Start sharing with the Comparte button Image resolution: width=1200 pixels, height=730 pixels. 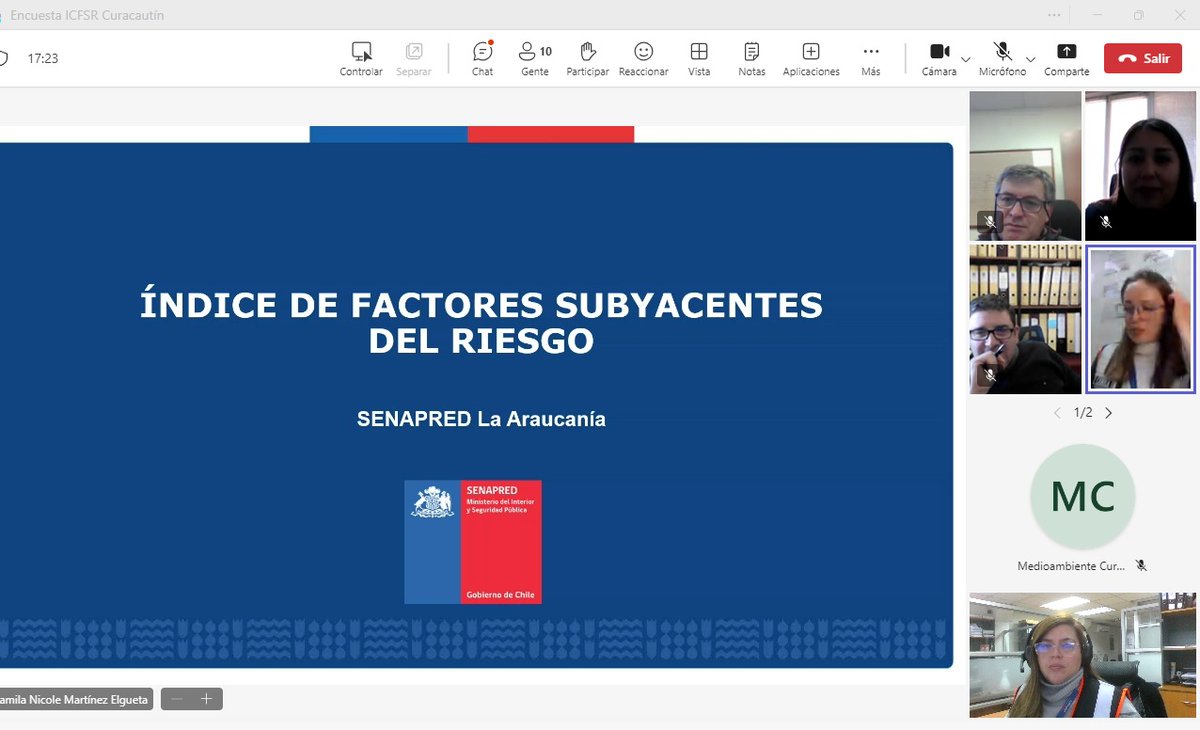coord(1067,59)
